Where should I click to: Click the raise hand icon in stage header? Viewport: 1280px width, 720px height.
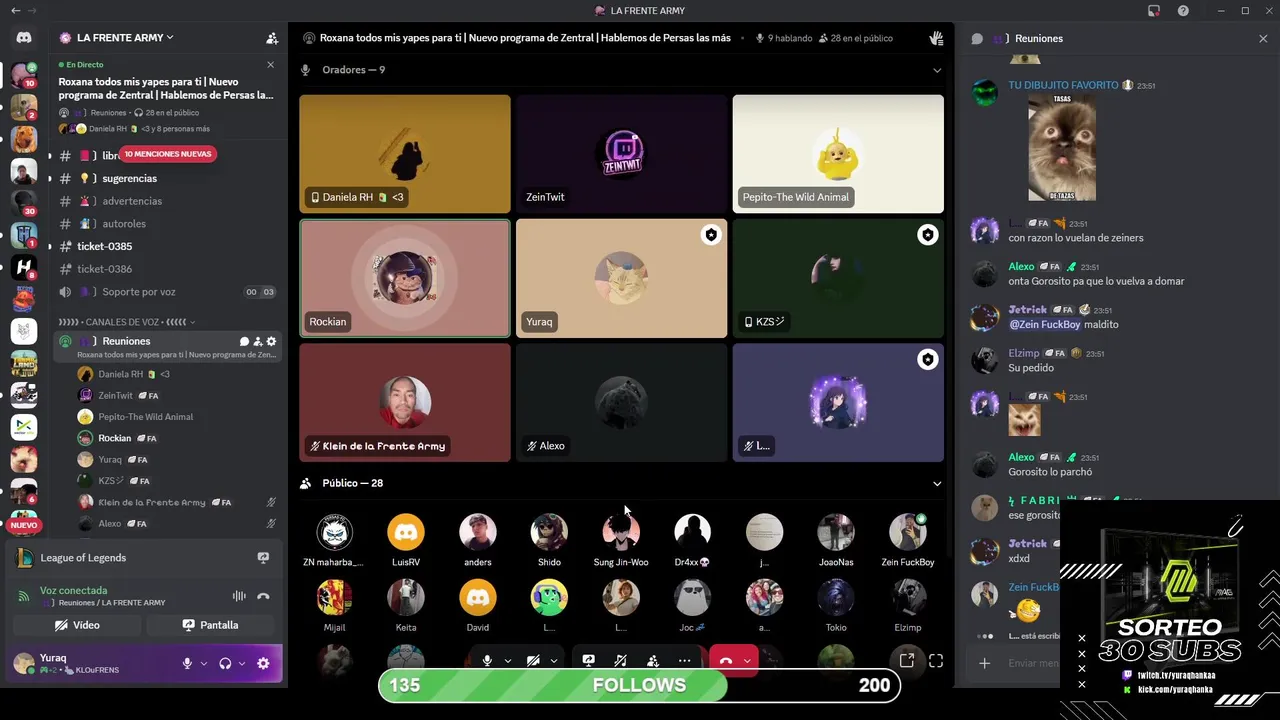tap(936, 38)
